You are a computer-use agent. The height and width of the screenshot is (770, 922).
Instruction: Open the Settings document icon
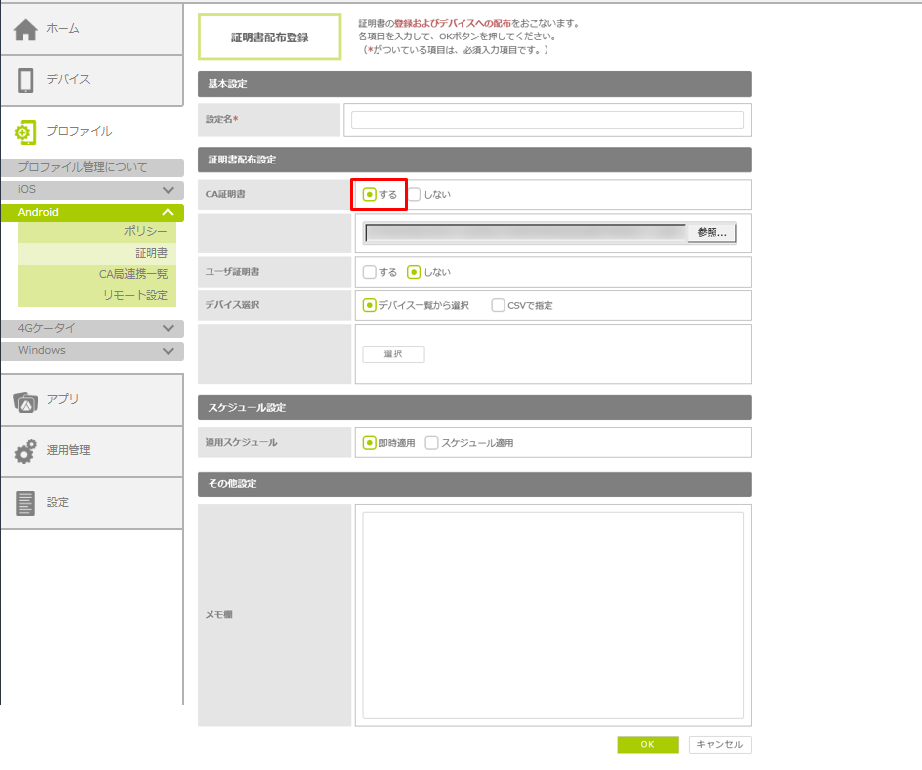pos(26,503)
